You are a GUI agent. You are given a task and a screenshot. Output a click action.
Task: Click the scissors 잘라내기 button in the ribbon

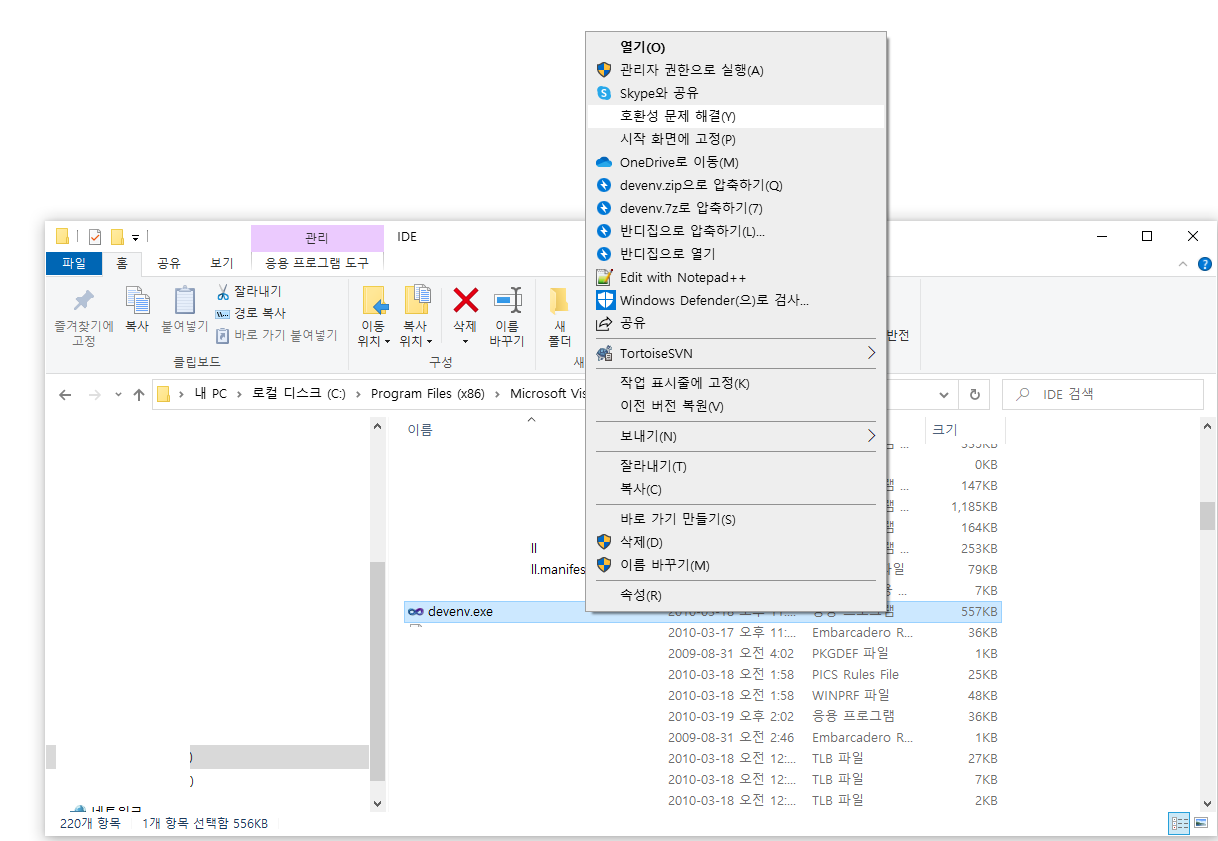click(x=249, y=291)
